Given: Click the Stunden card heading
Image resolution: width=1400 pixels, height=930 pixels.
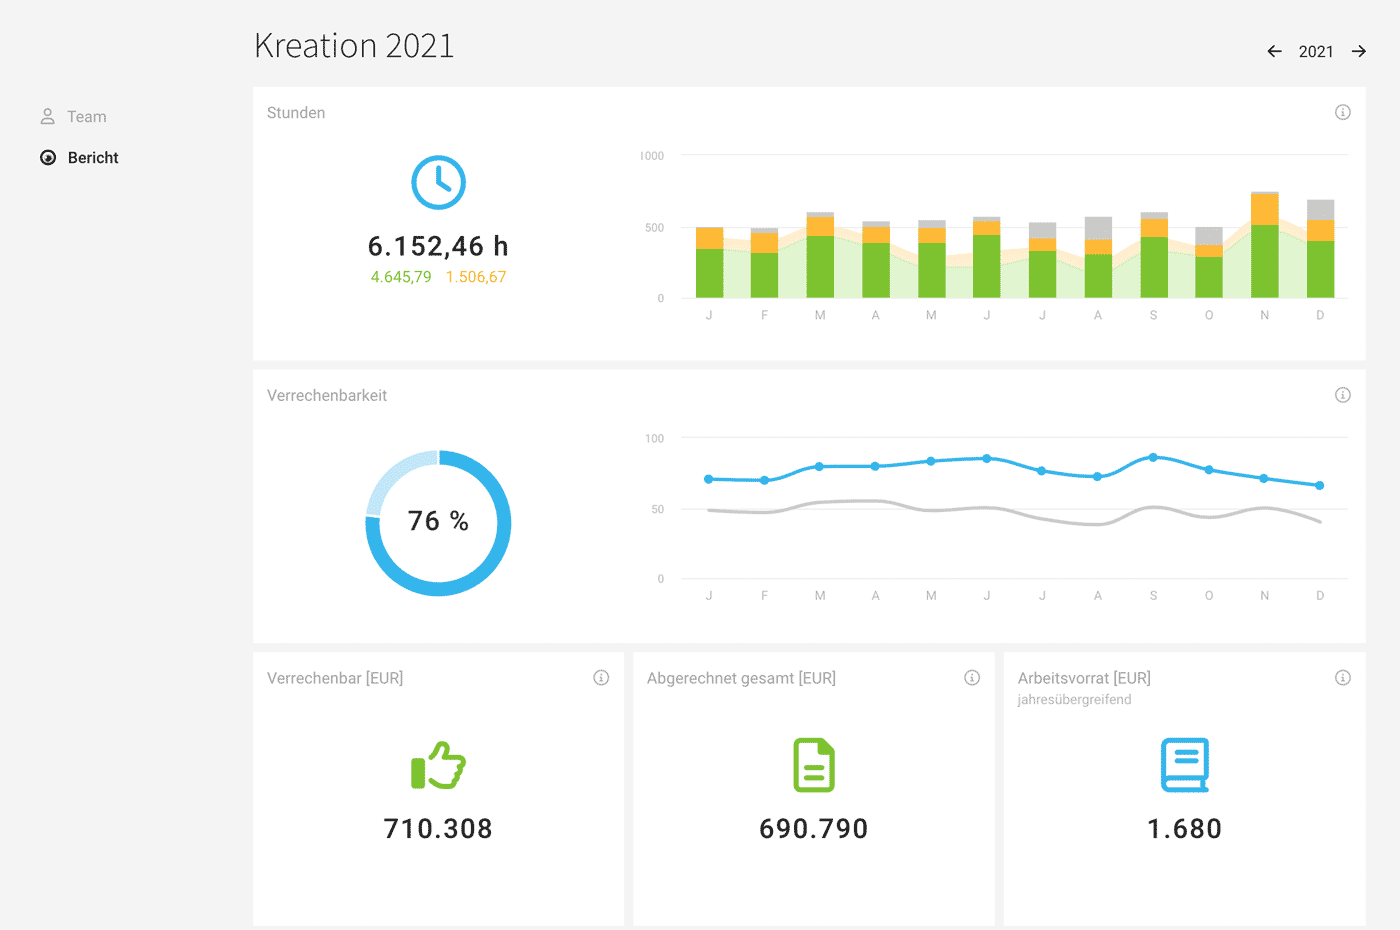Looking at the screenshot, I should tap(296, 113).
